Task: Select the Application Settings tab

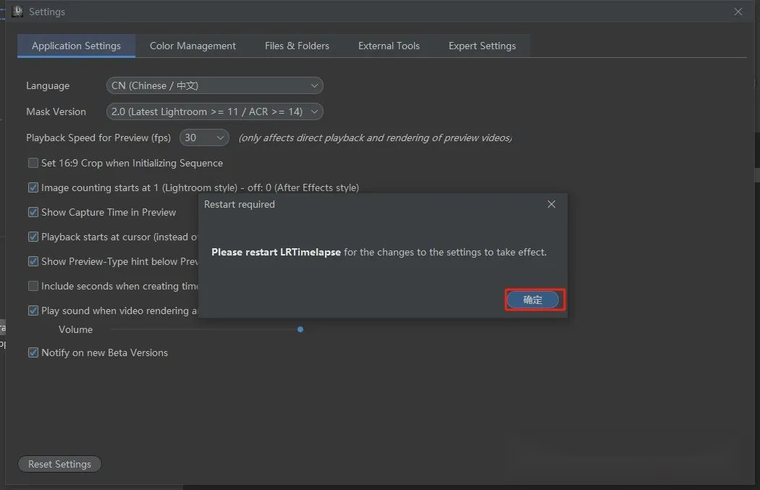Action: (76, 46)
